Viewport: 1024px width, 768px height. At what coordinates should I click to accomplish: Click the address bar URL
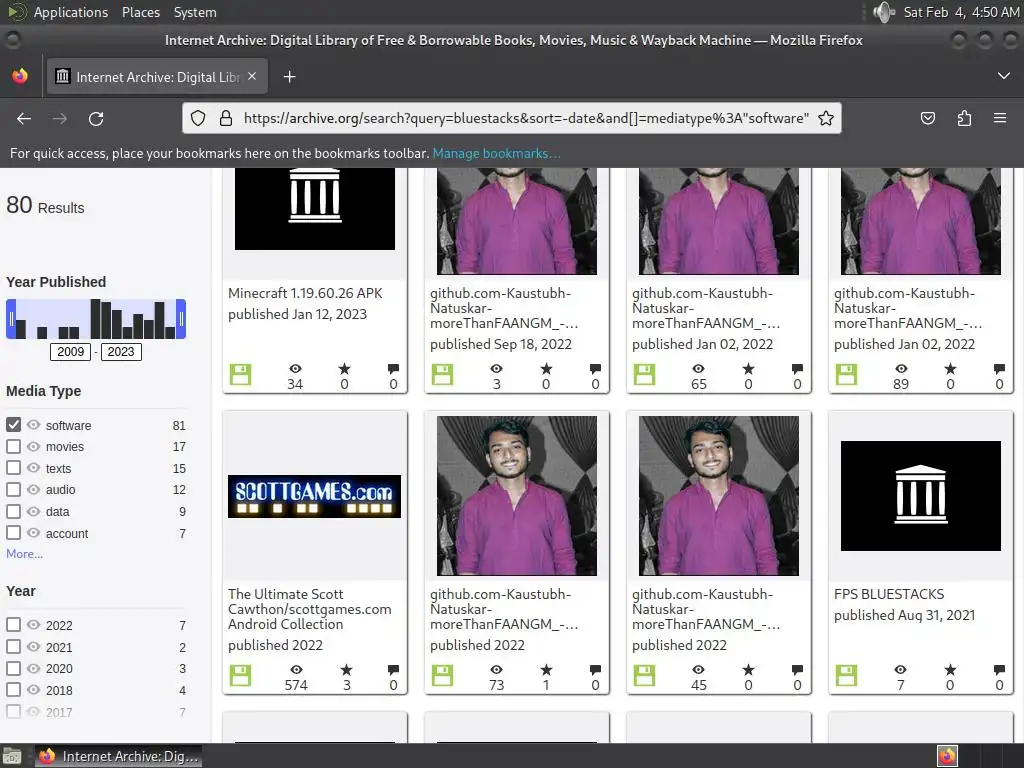[526, 118]
